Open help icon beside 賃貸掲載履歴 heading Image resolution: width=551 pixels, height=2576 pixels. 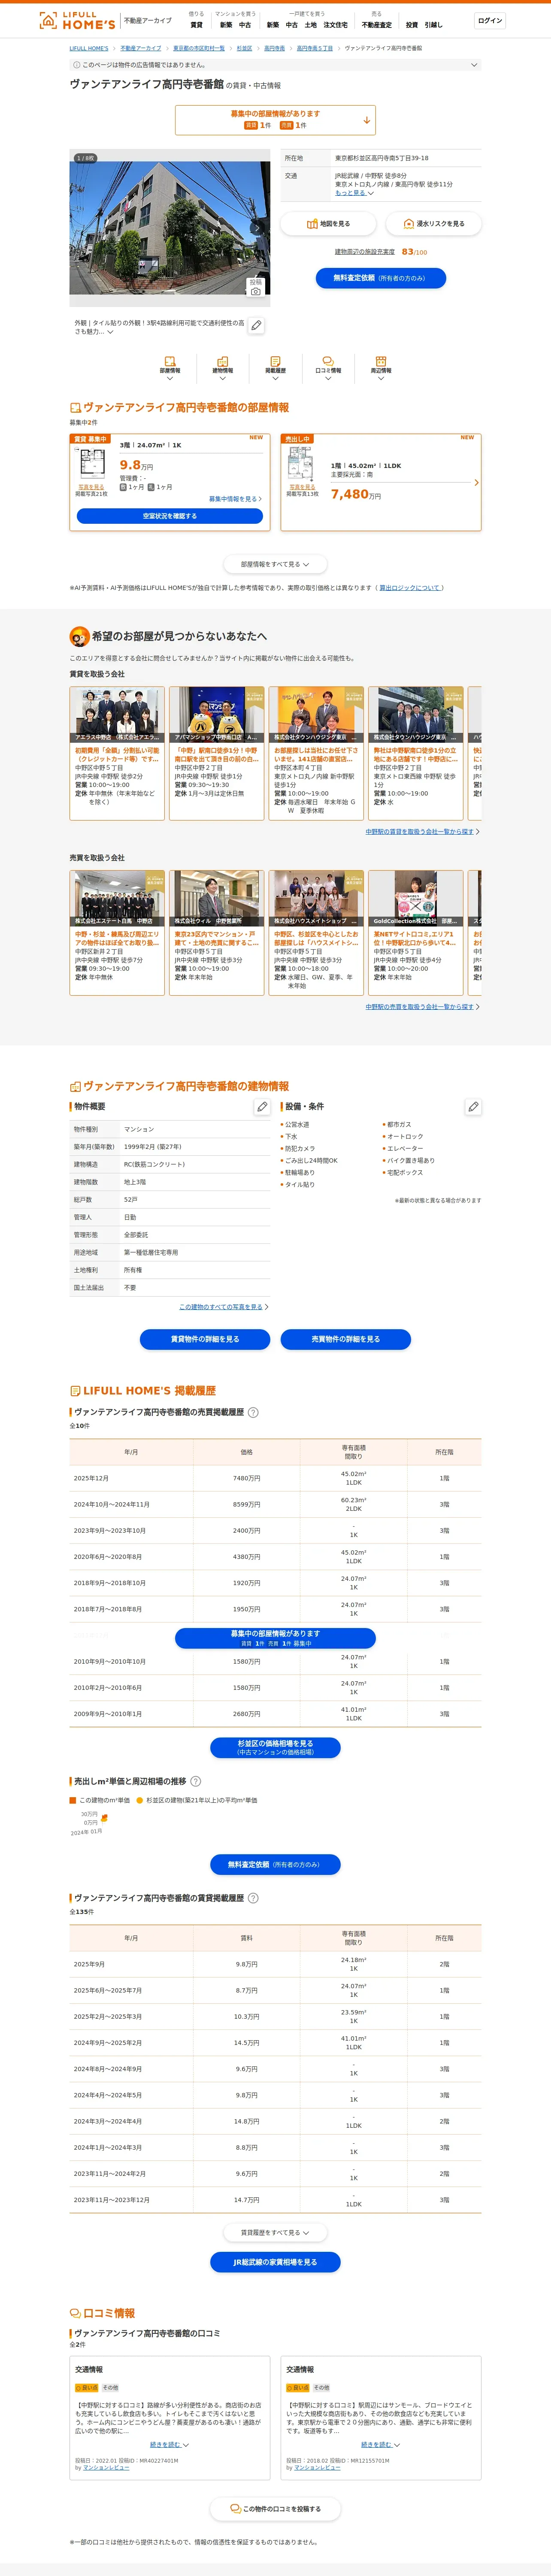point(253,1898)
